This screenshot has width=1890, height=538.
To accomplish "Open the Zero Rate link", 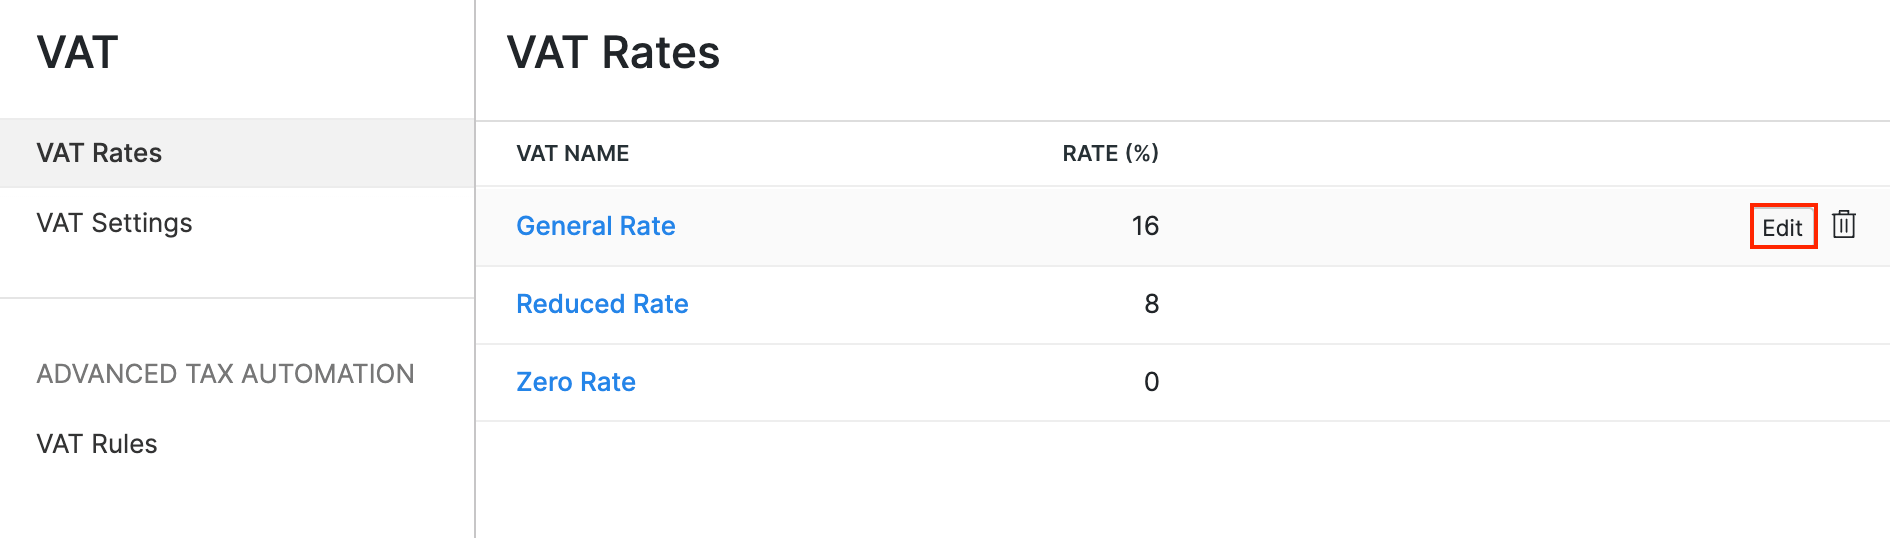I will tap(575, 382).
